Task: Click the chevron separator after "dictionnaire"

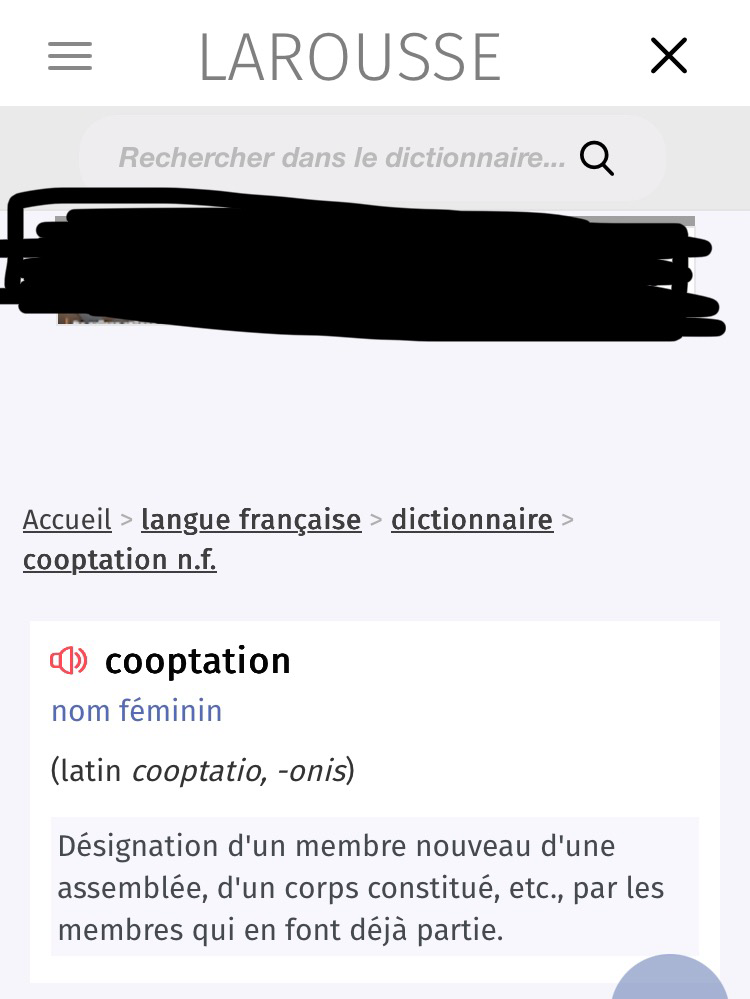Action: click(568, 520)
